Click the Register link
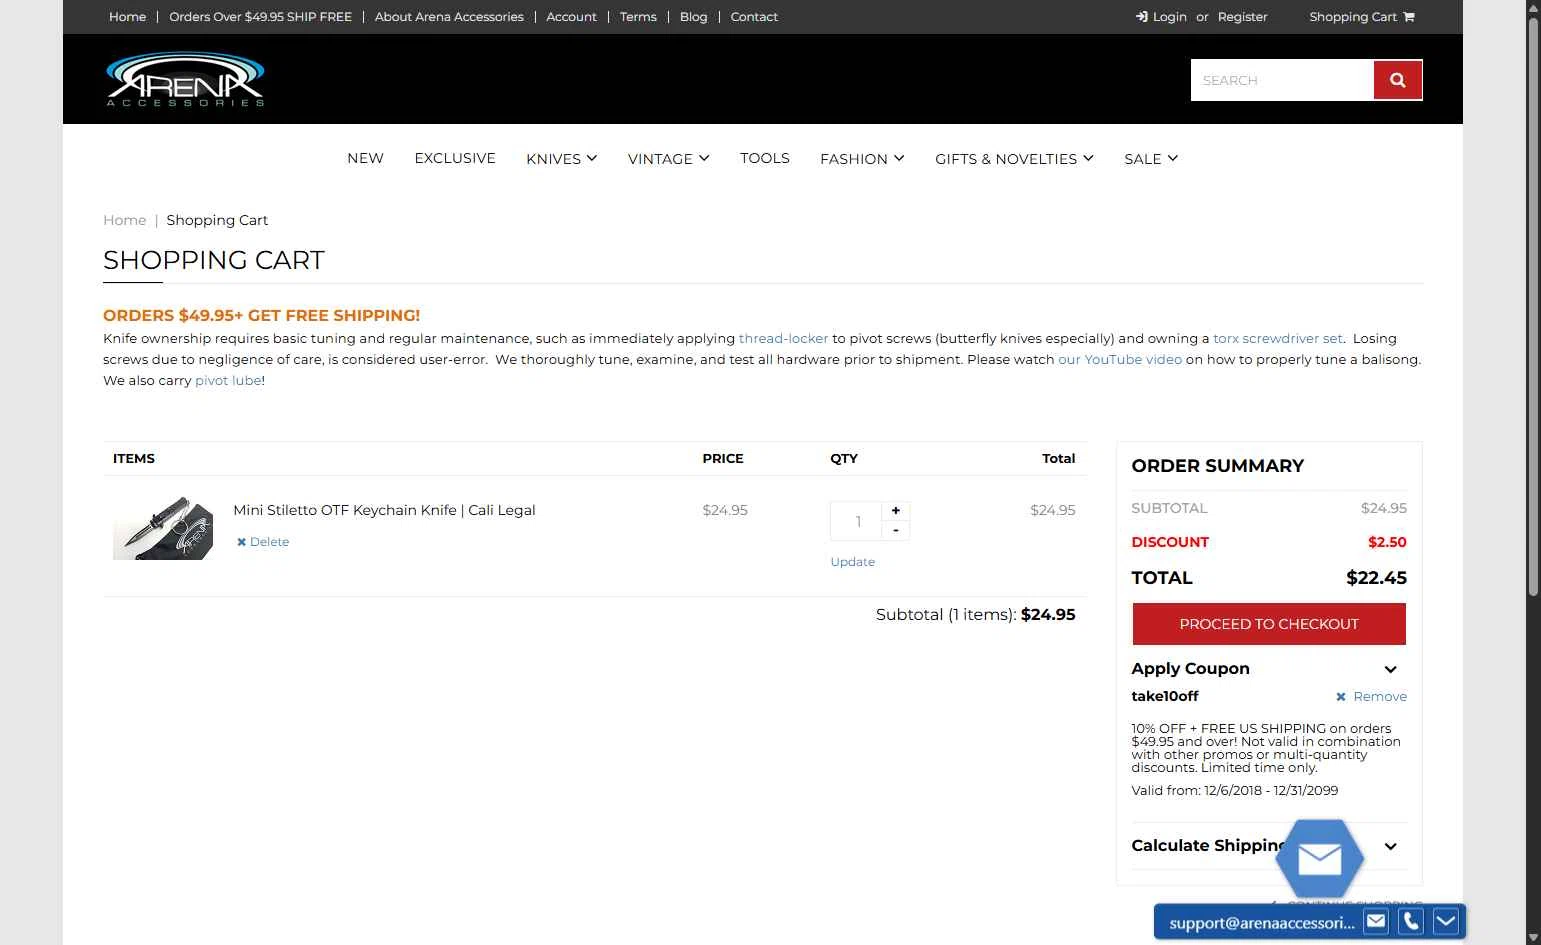Viewport: 1541px width, 945px height. click(x=1242, y=17)
